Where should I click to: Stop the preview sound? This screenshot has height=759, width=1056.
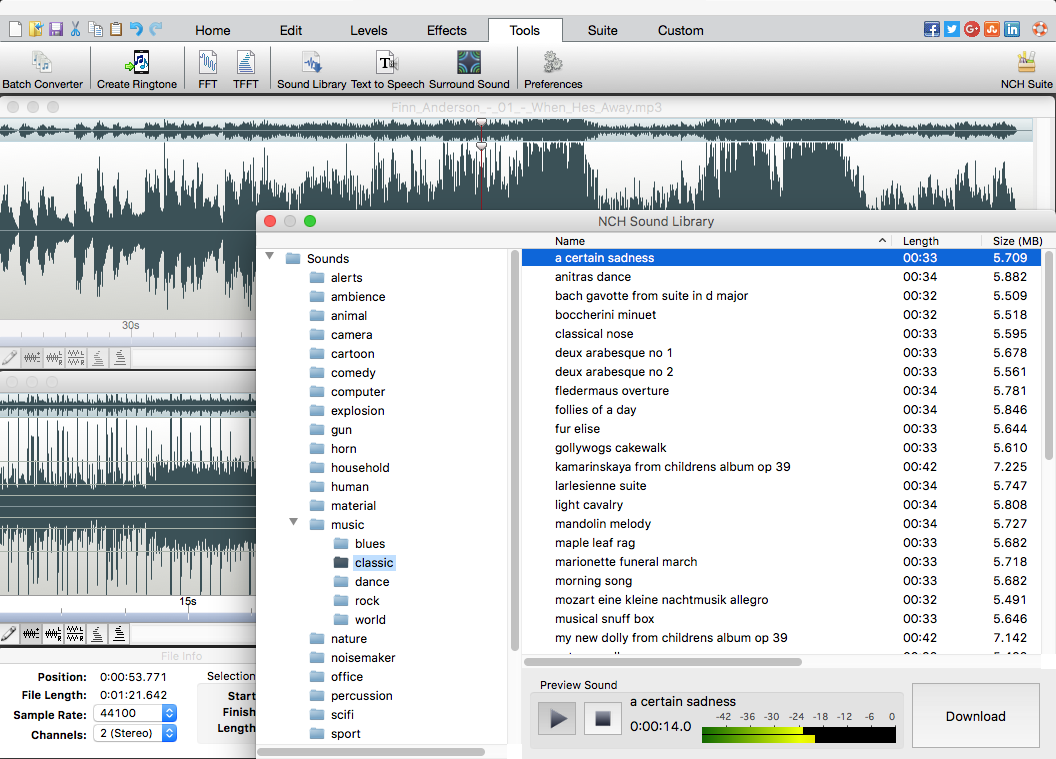(603, 719)
